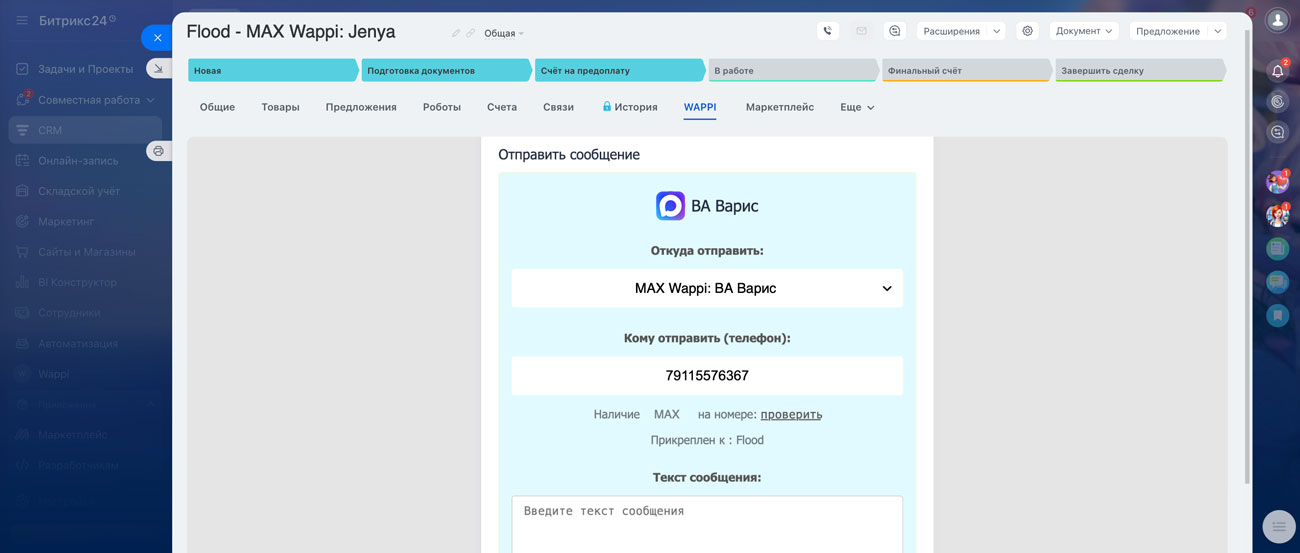Switch to the Товары tab
The height and width of the screenshot is (553, 1300).
[x=280, y=107]
